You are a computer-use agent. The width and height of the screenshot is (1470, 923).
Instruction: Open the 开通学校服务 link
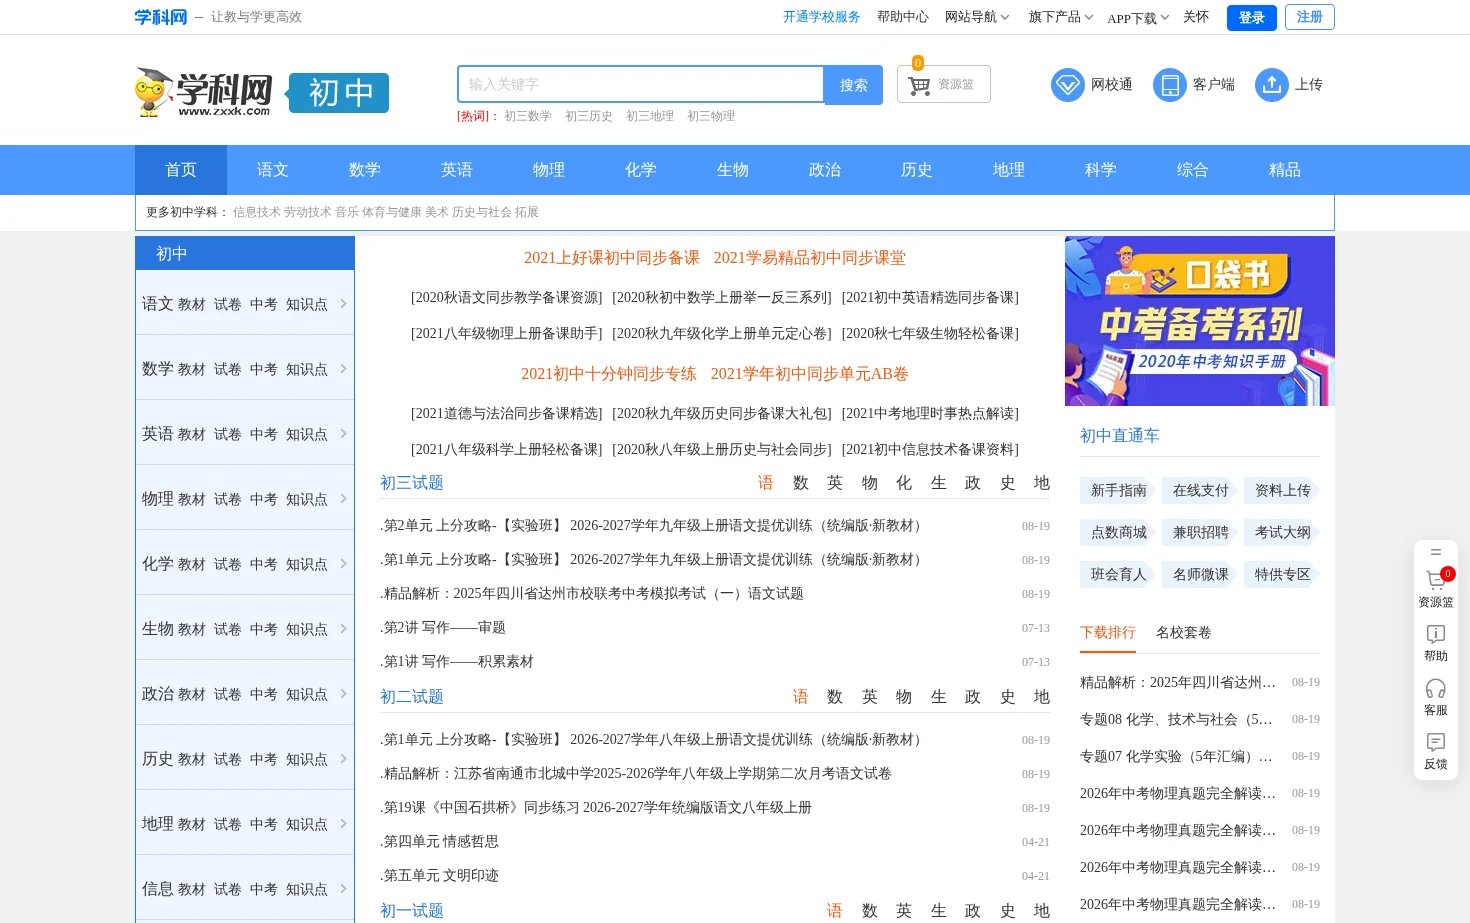[x=822, y=17]
